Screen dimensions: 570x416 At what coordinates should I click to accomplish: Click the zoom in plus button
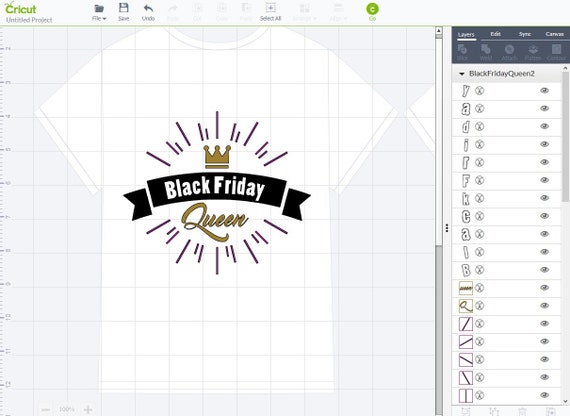coord(88,409)
